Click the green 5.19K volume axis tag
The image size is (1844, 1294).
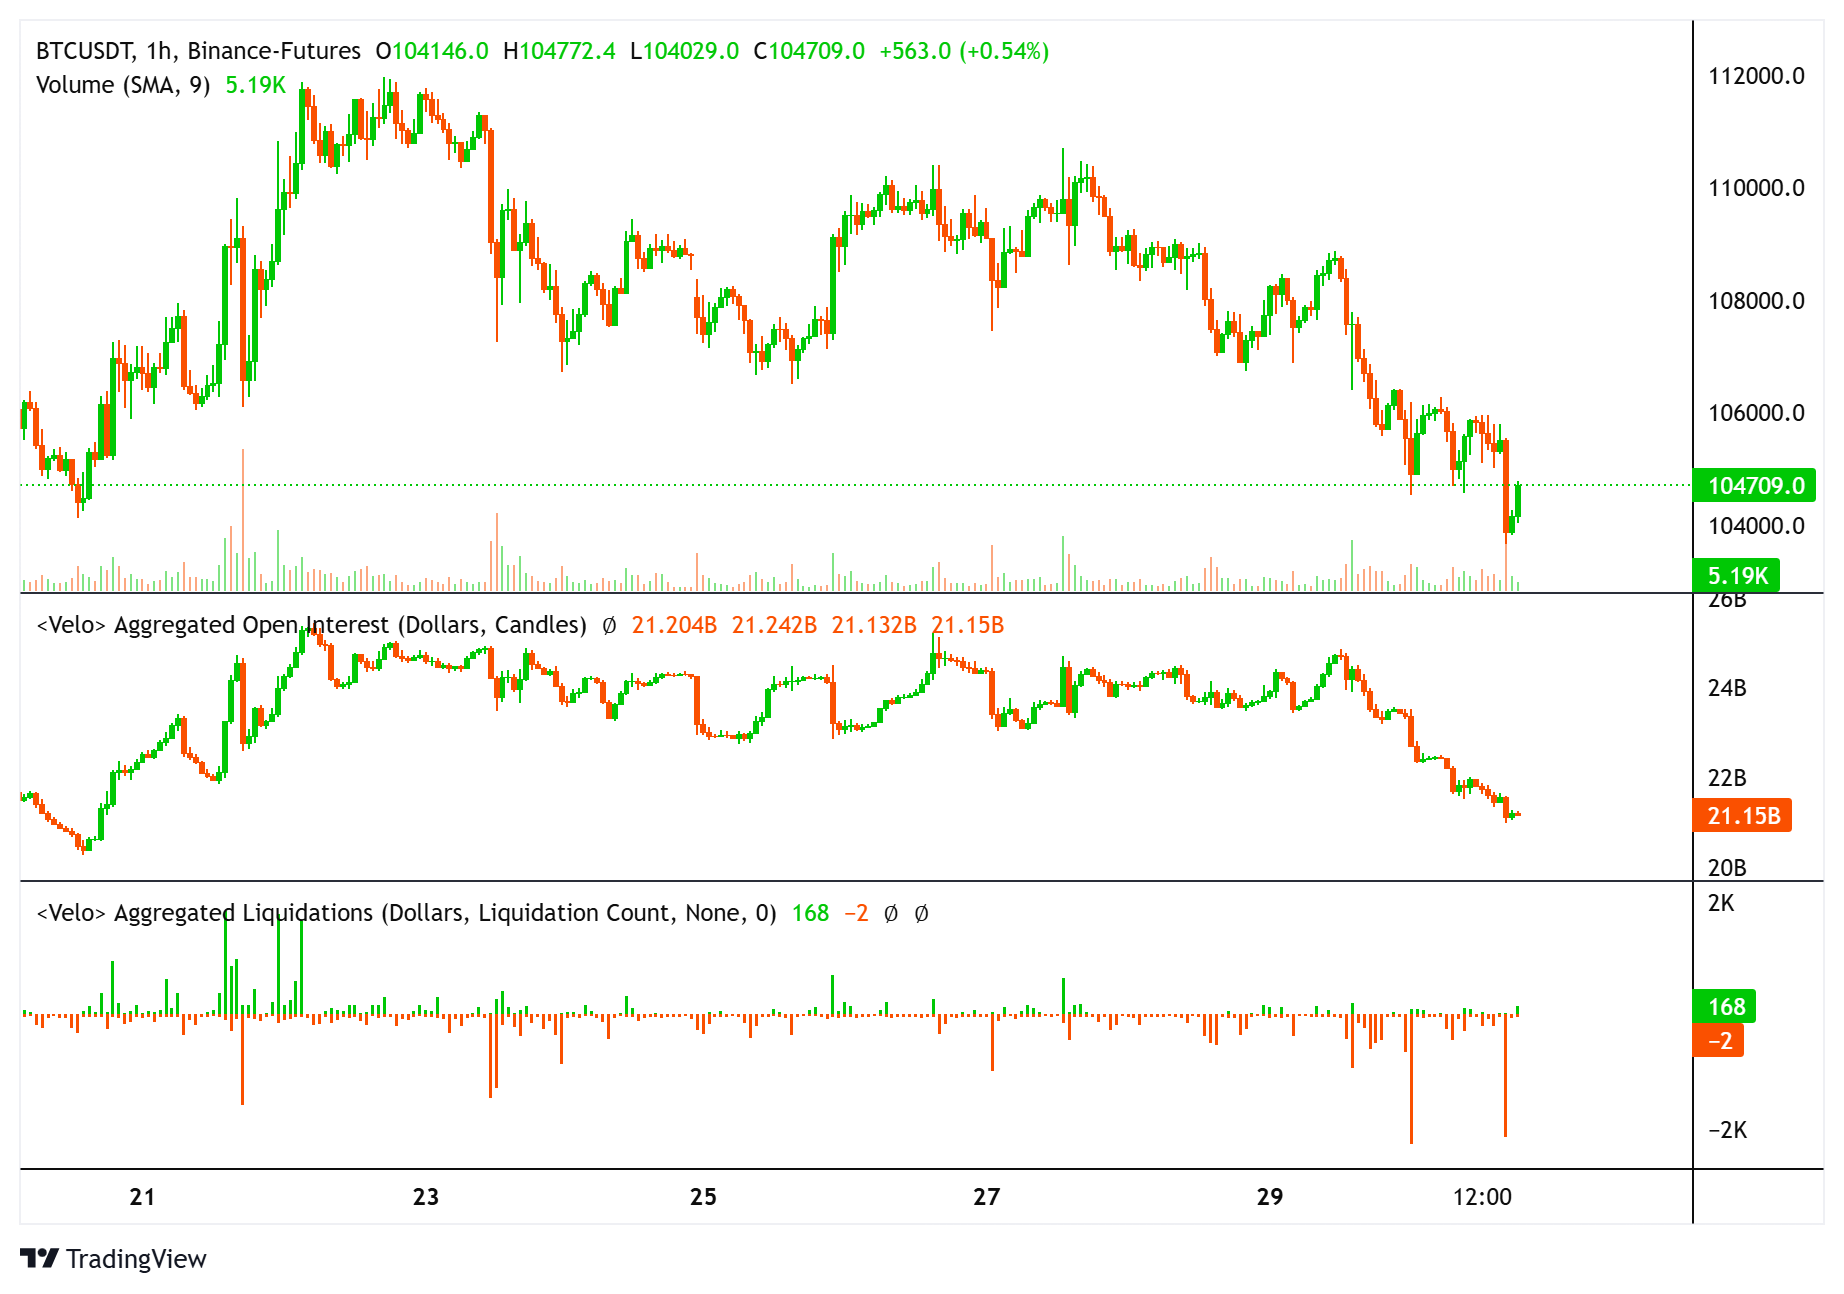coord(1737,576)
